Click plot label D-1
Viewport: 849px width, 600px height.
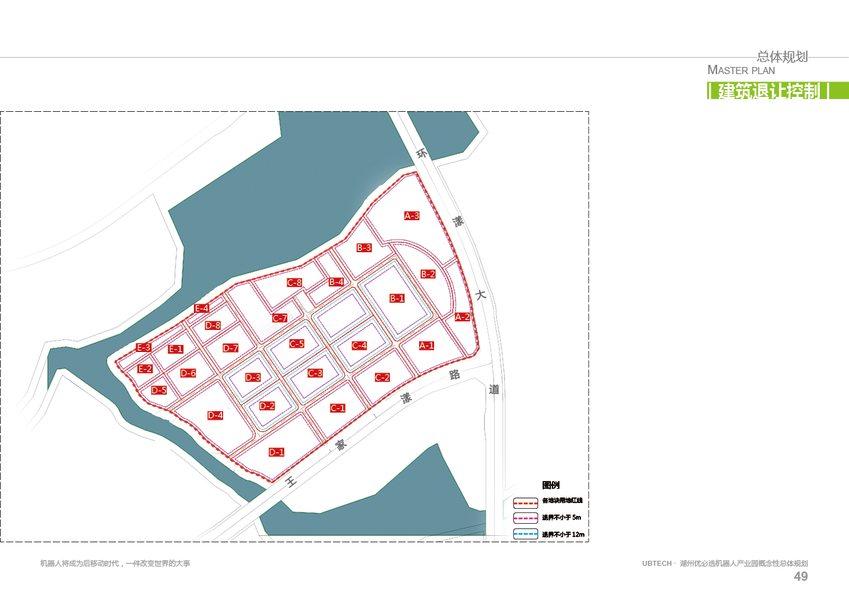coord(276,452)
